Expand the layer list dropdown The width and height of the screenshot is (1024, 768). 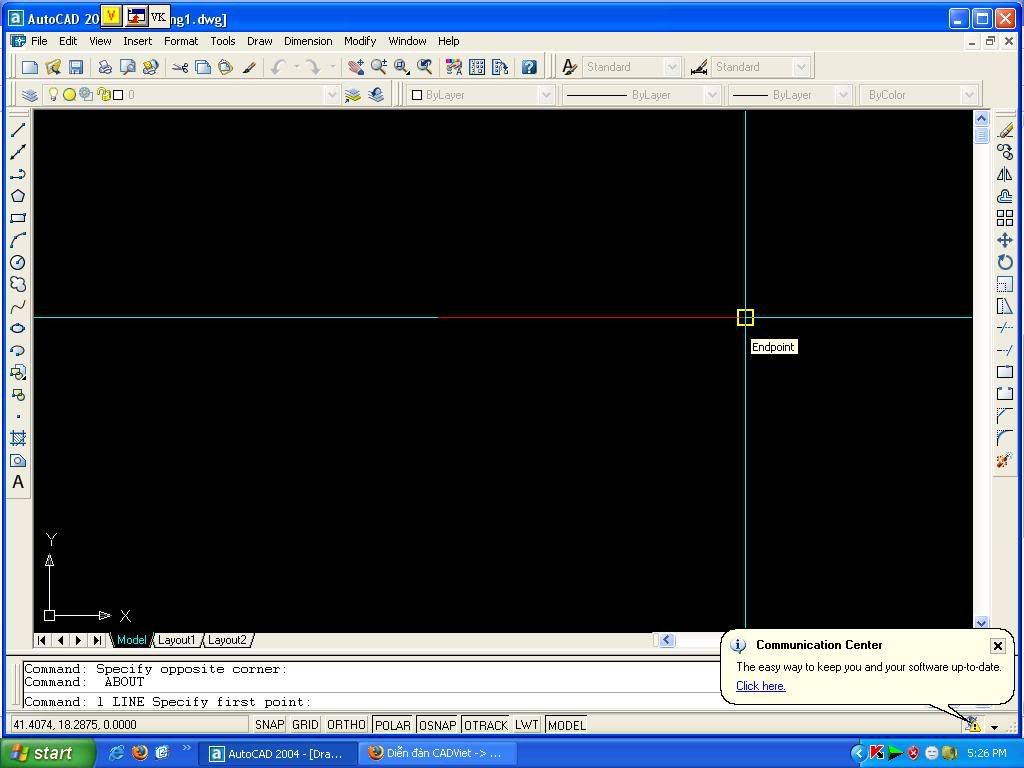point(332,95)
